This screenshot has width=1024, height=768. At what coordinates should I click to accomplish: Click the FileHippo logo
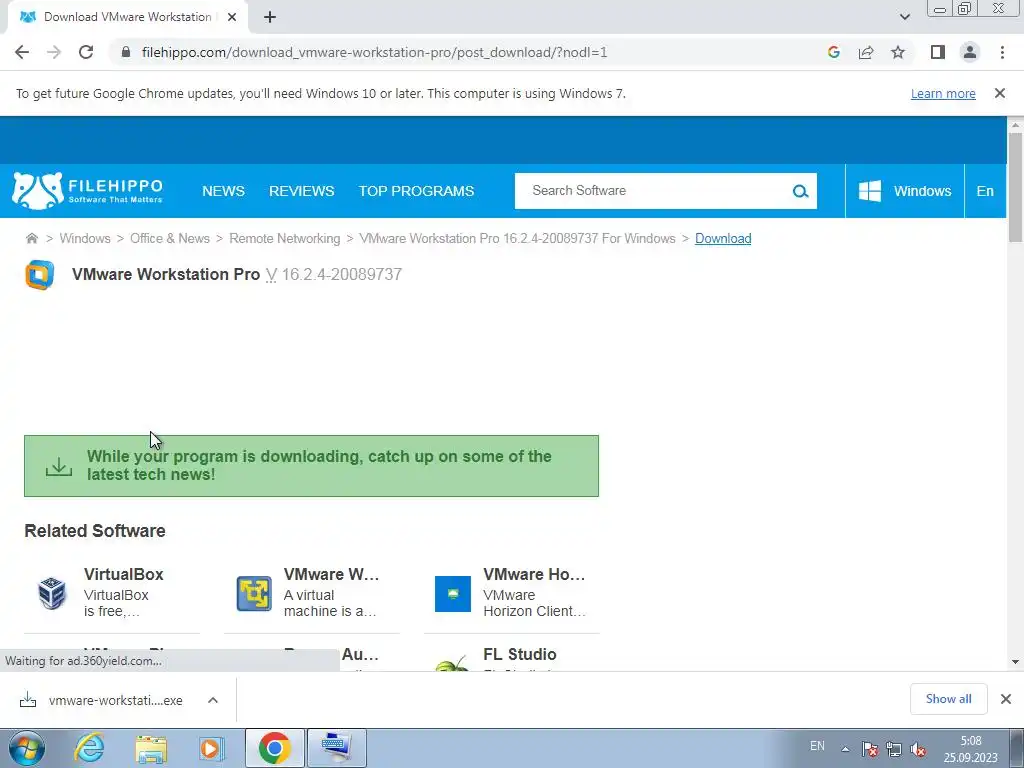coord(88,191)
